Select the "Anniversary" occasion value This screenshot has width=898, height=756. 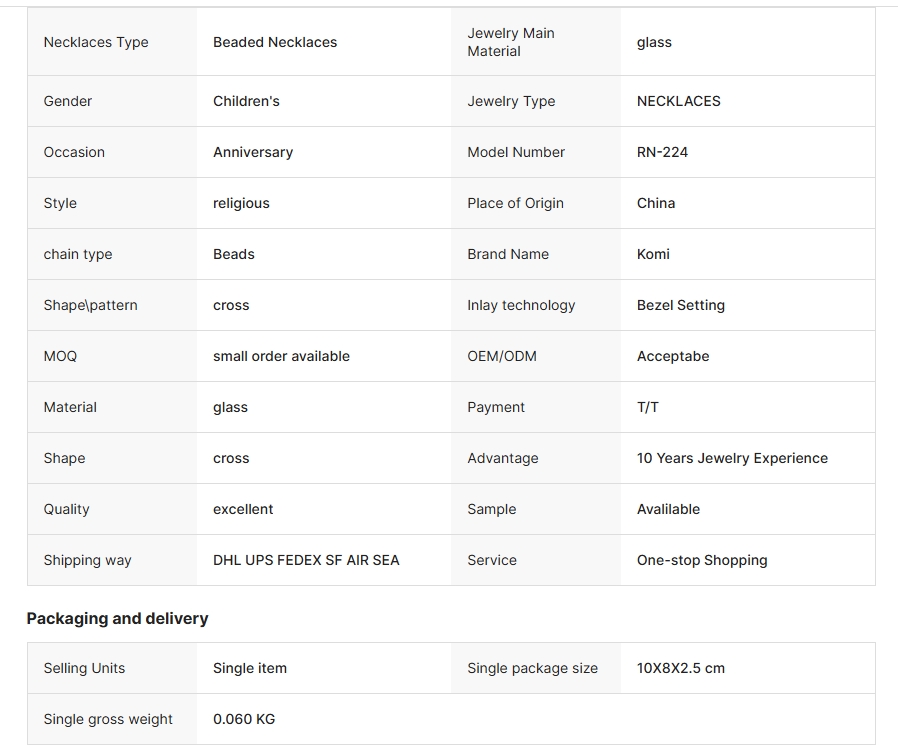click(253, 152)
